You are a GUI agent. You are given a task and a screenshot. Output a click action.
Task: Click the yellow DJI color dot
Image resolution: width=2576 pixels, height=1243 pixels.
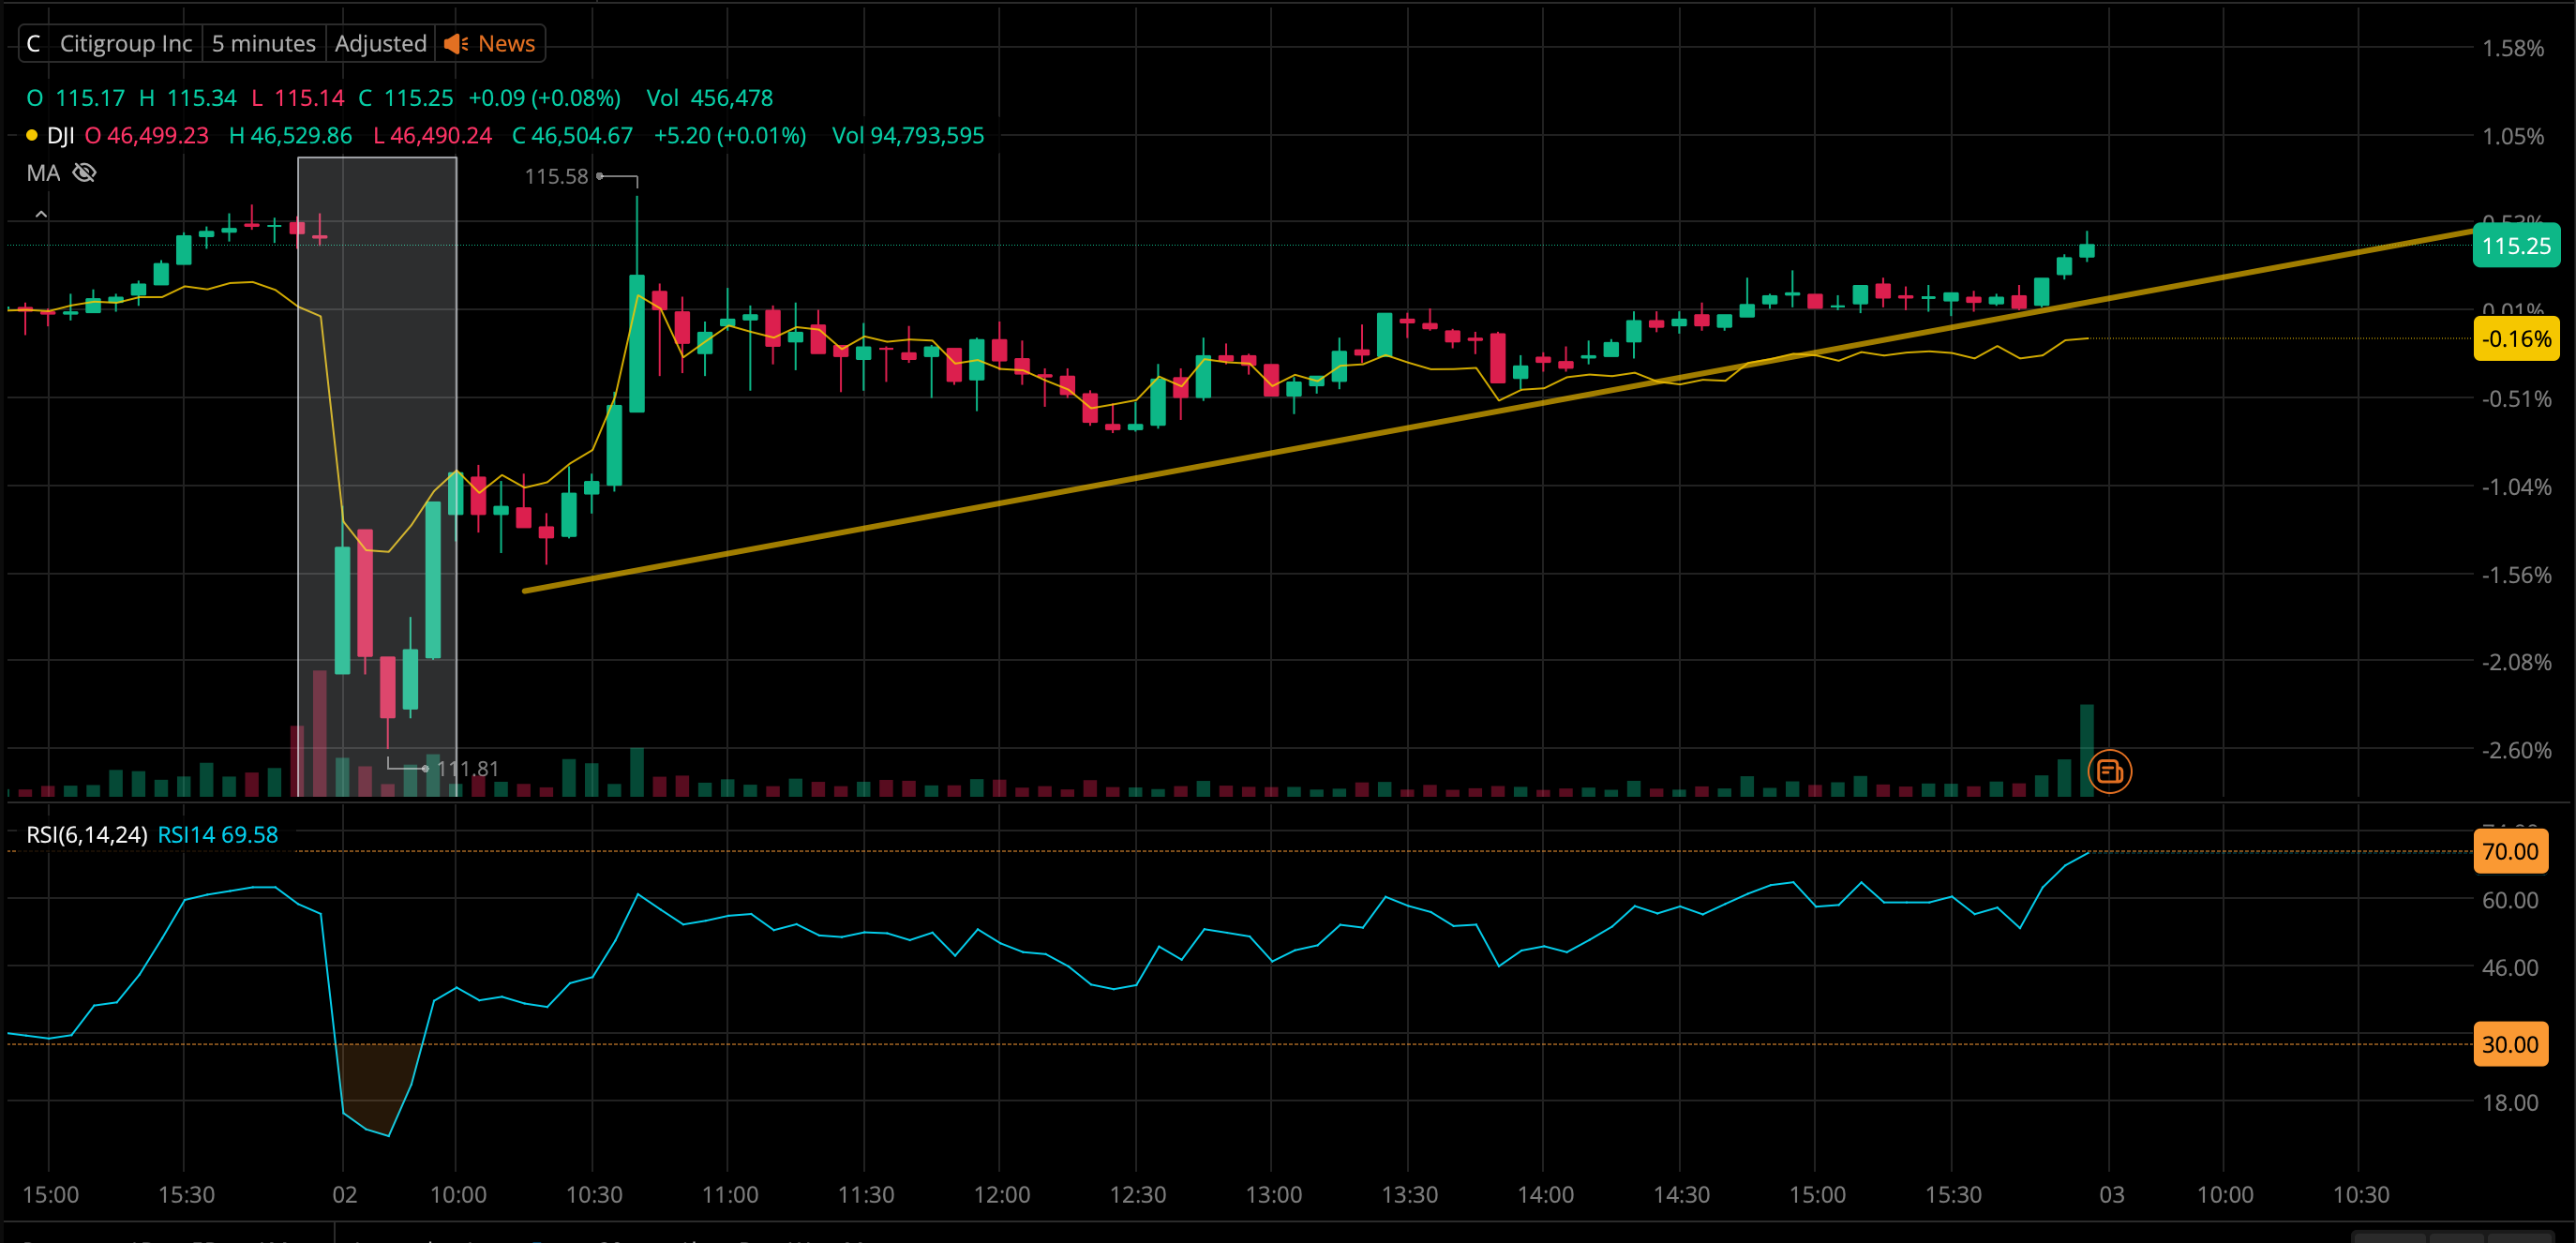[32, 136]
